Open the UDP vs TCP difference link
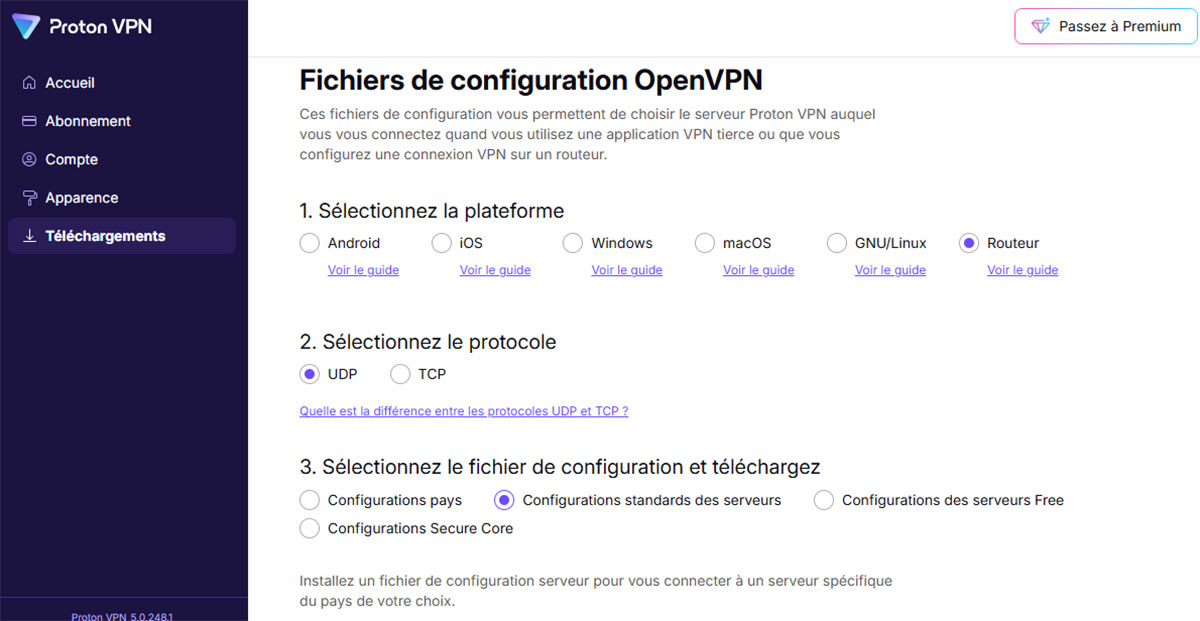 click(463, 410)
